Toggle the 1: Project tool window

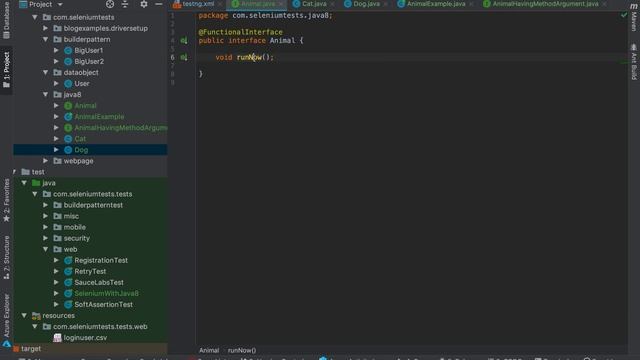6,69
